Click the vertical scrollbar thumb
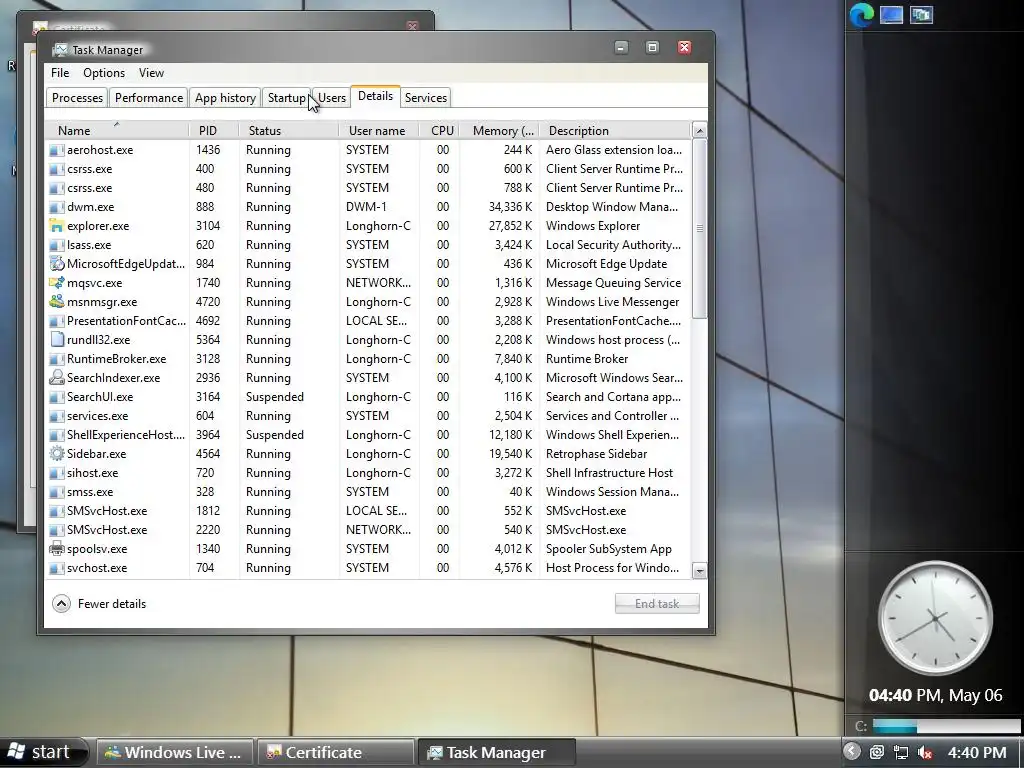This screenshot has width=1024, height=768. coord(699,229)
